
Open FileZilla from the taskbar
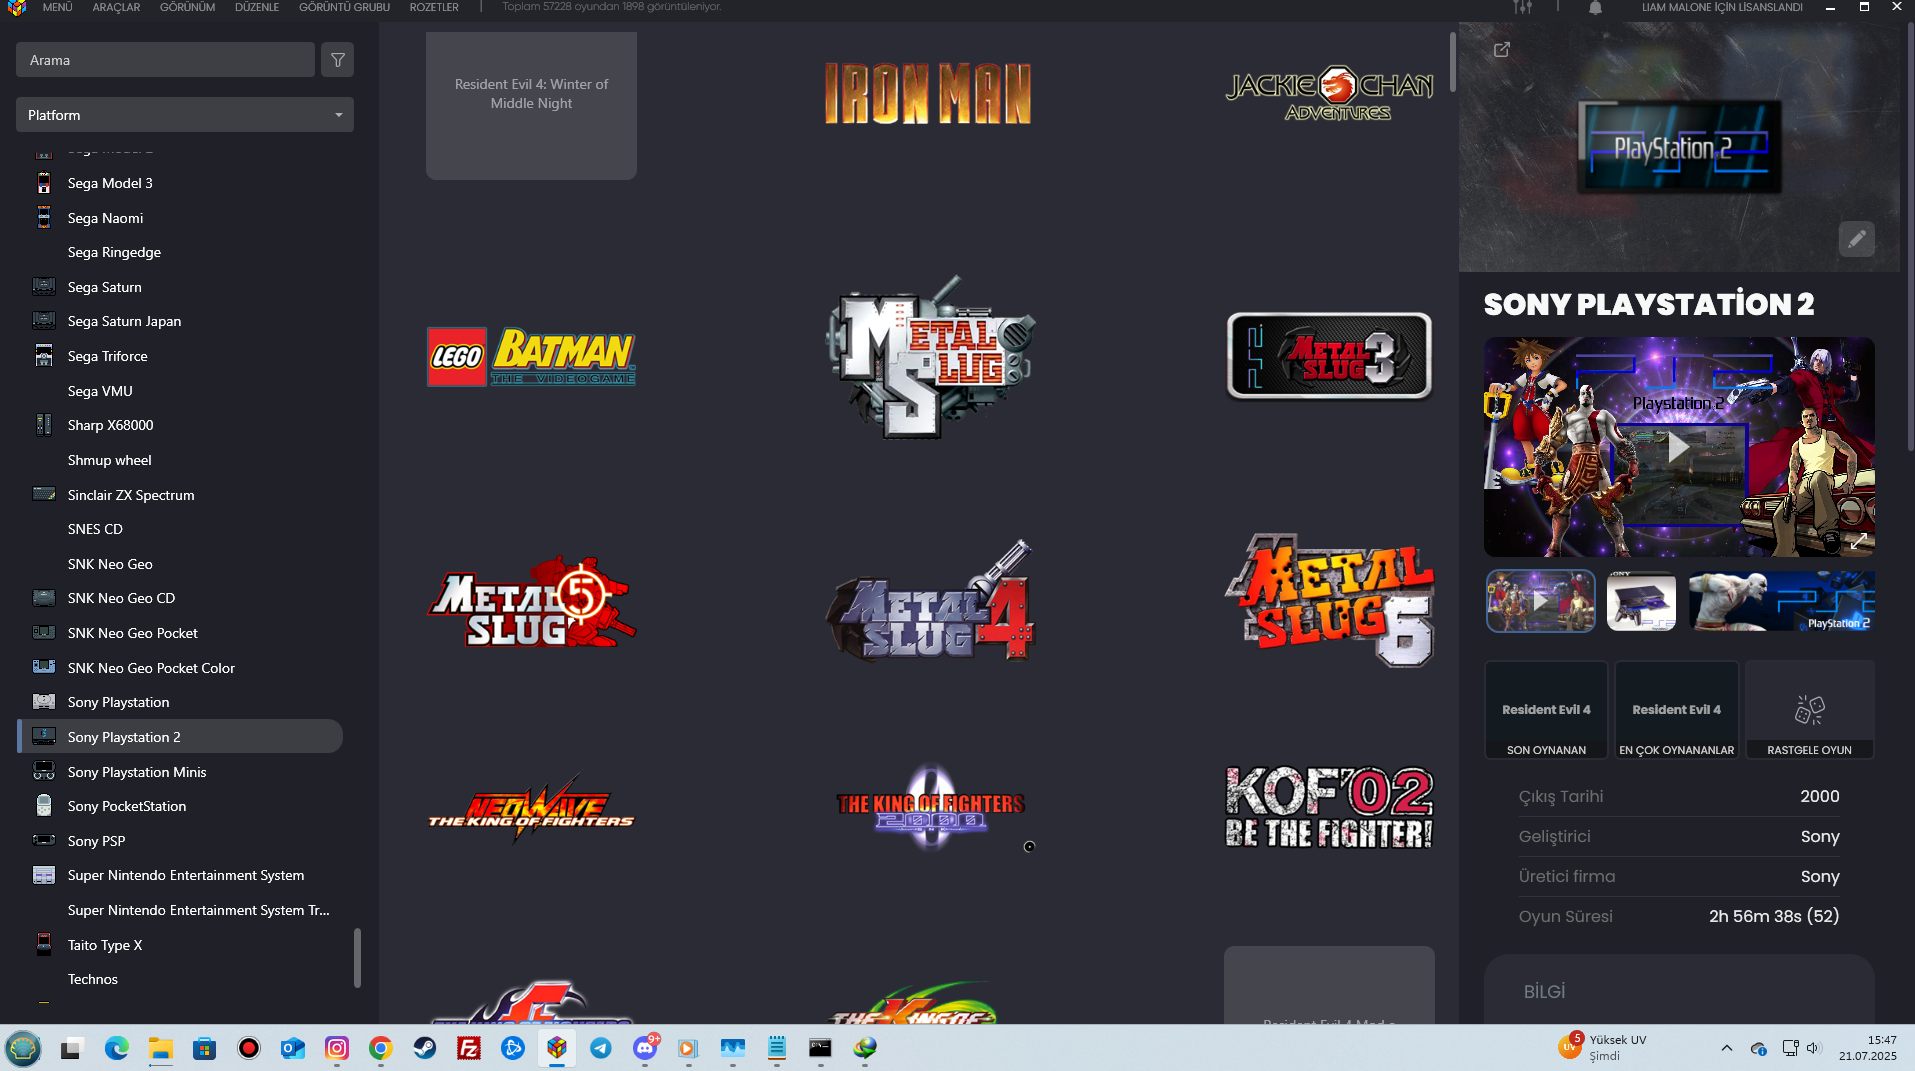469,1048
